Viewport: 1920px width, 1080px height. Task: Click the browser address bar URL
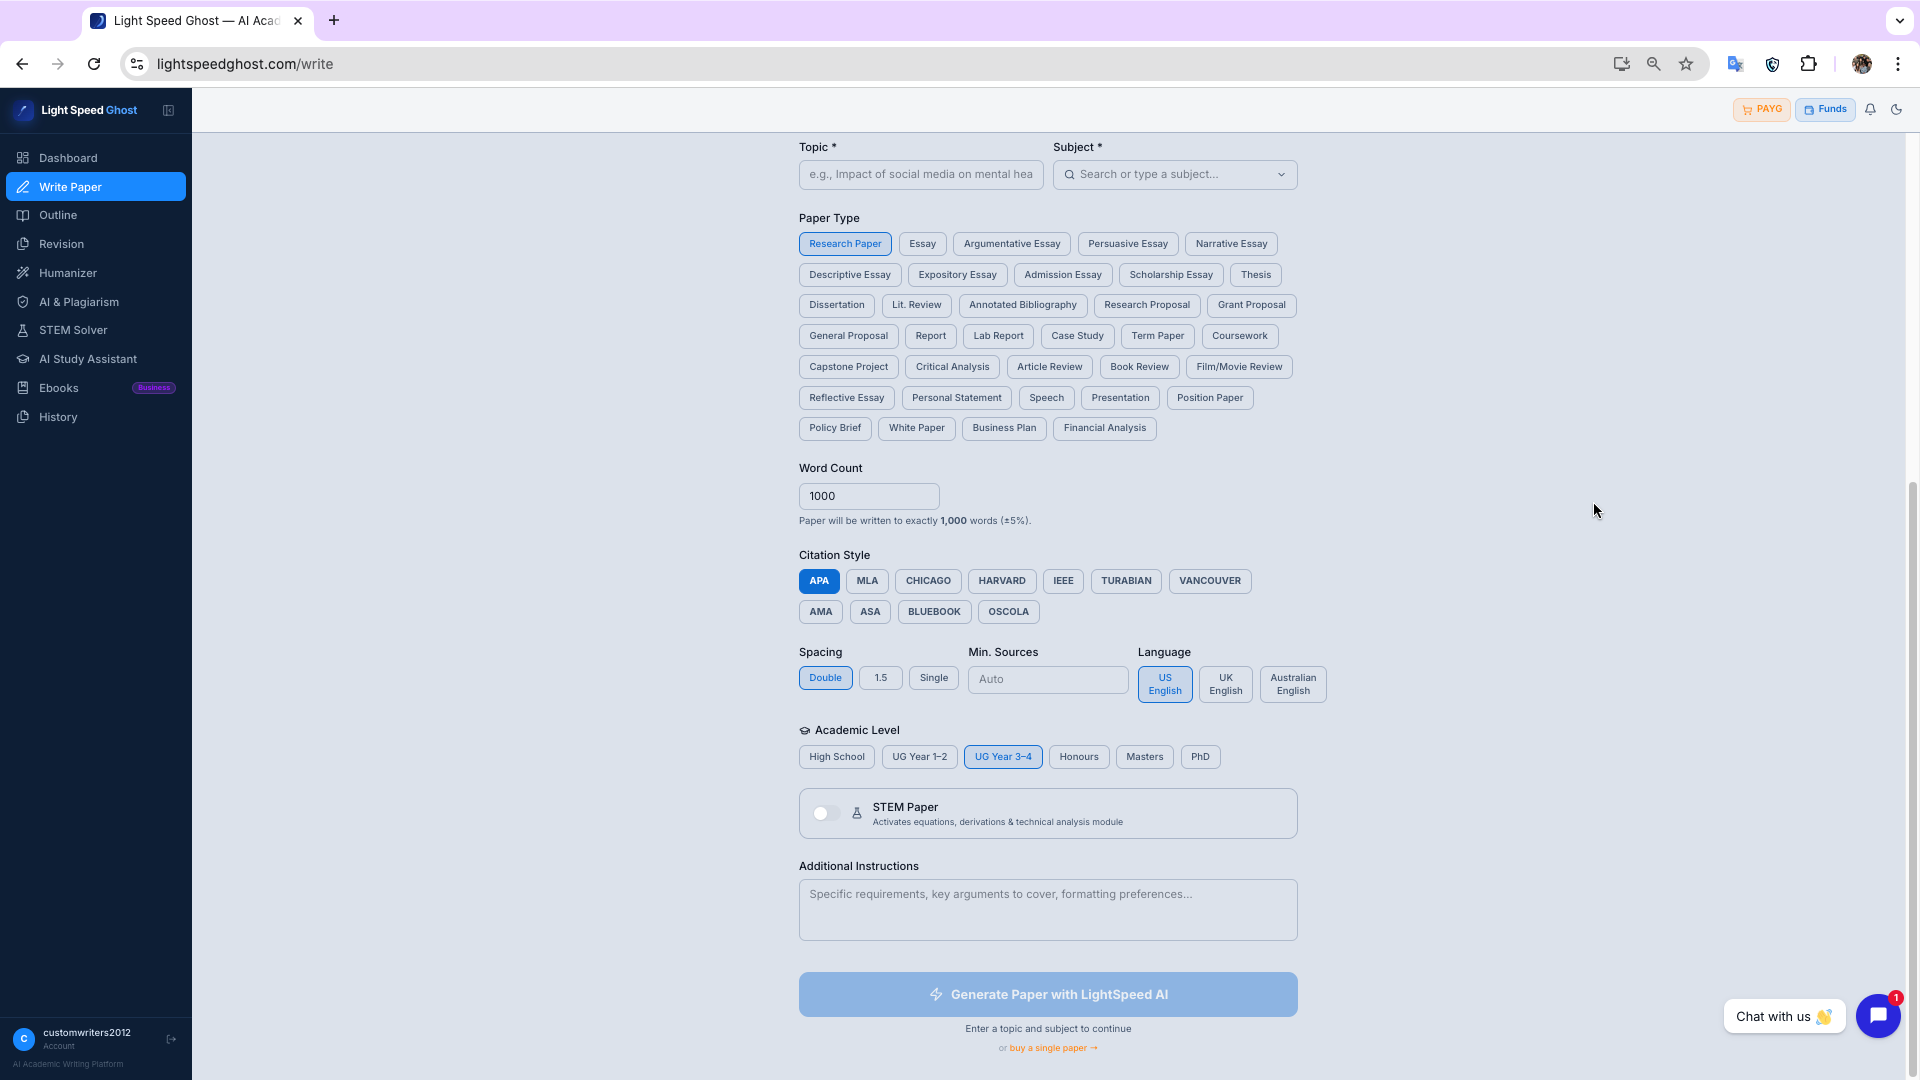click(245, 64)
